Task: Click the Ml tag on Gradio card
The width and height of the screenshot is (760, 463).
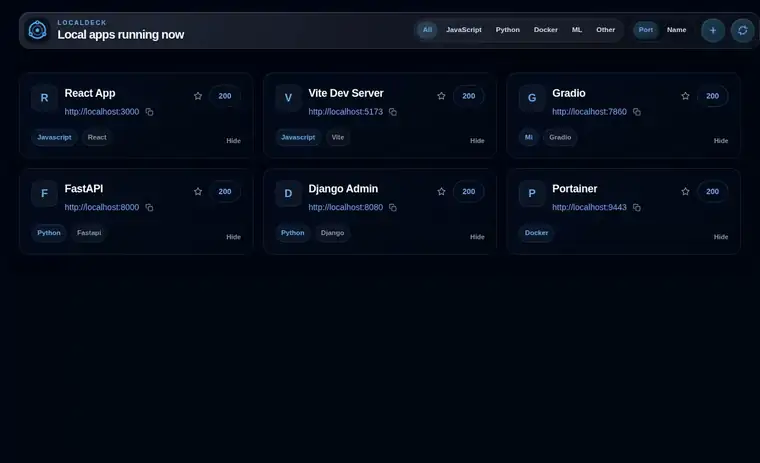Action: pos(529,137)
